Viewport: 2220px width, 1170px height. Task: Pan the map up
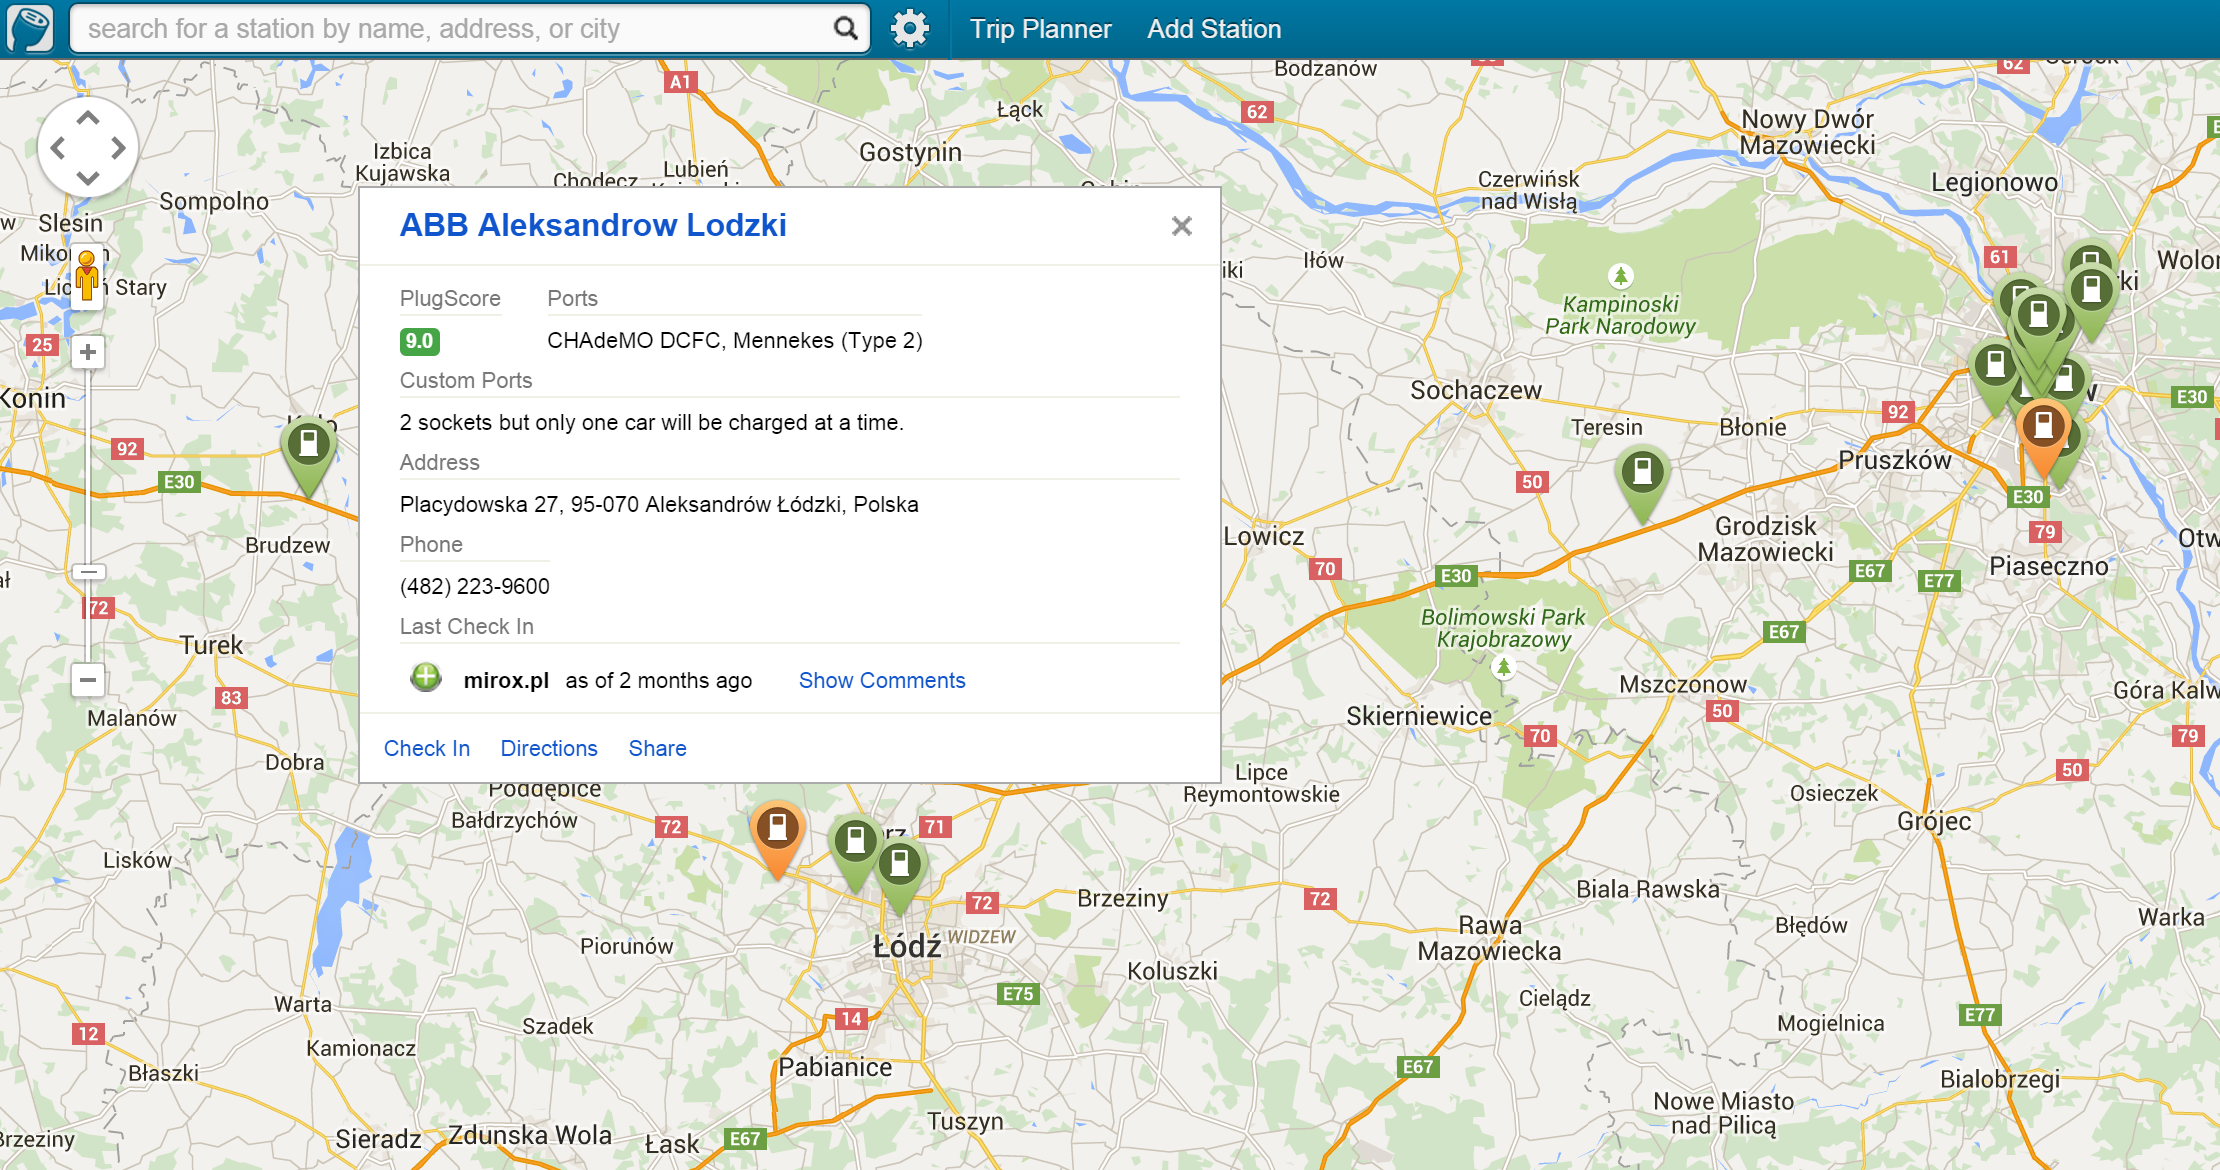[88, 117]
